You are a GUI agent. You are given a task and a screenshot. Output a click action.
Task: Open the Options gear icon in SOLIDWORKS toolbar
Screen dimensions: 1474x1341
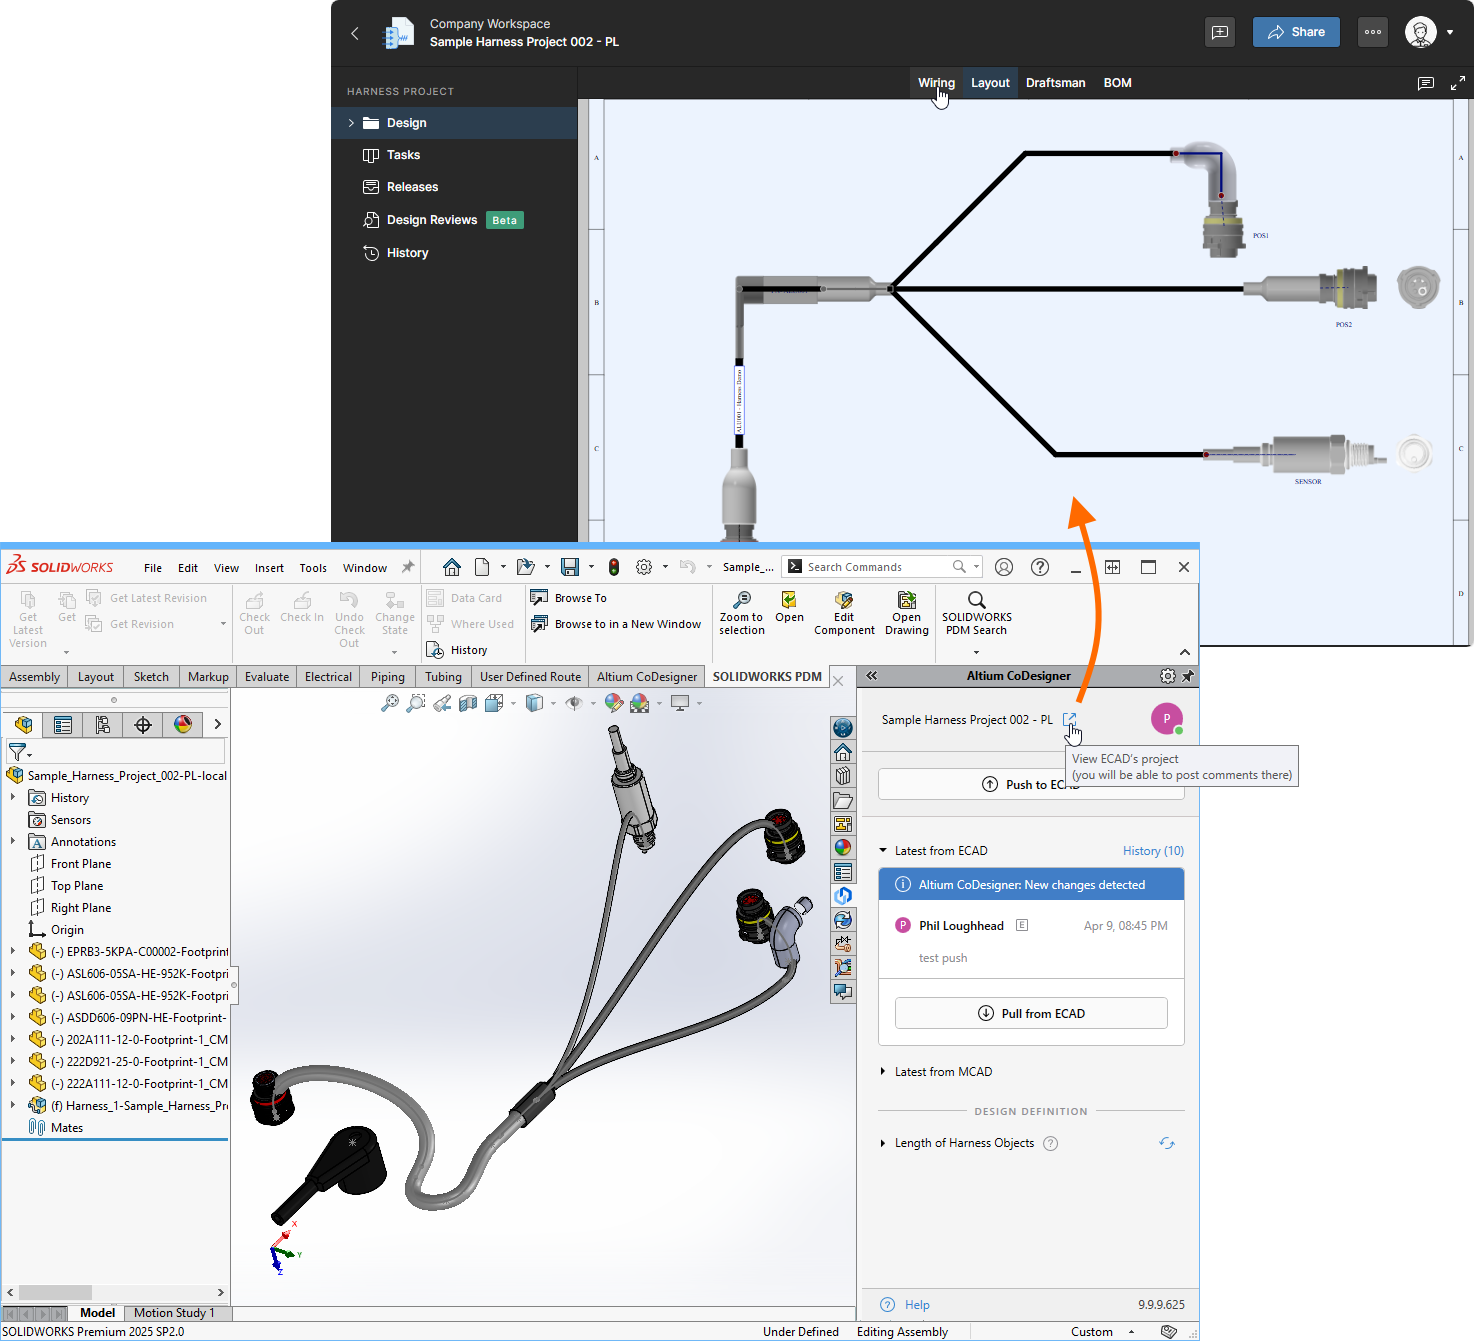click(x=644, y=567)
